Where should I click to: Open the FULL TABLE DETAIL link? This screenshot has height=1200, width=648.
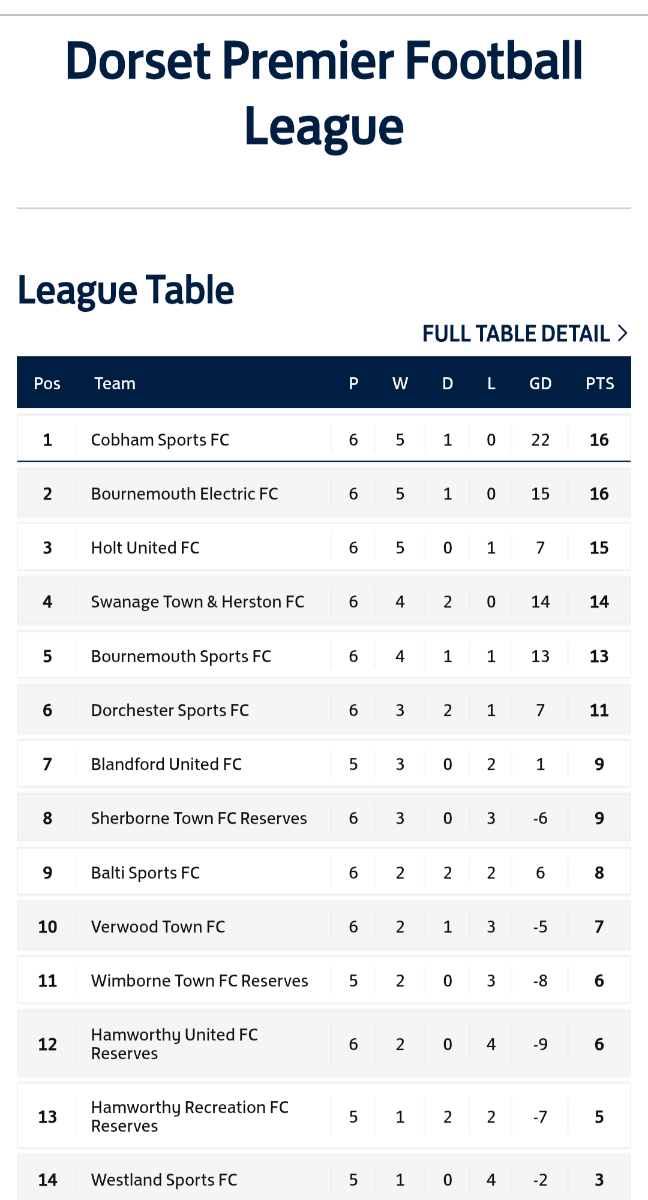click(x=525, y=334)
